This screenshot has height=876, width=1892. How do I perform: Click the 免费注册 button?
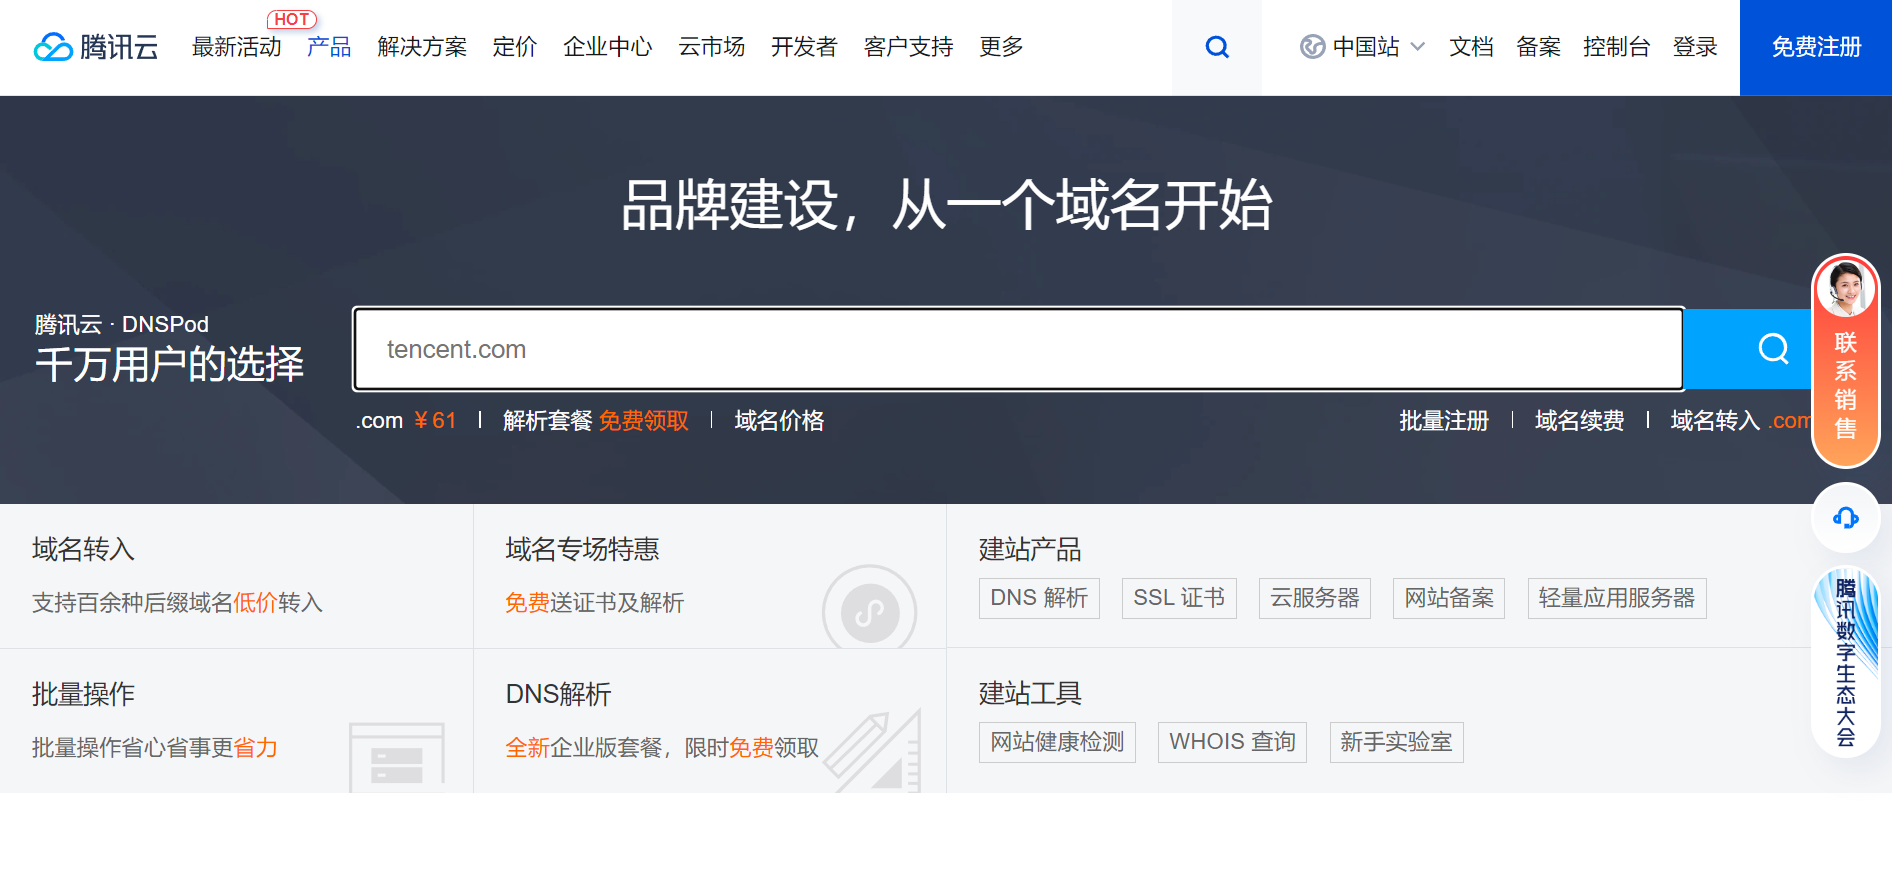click(1816, 47)
